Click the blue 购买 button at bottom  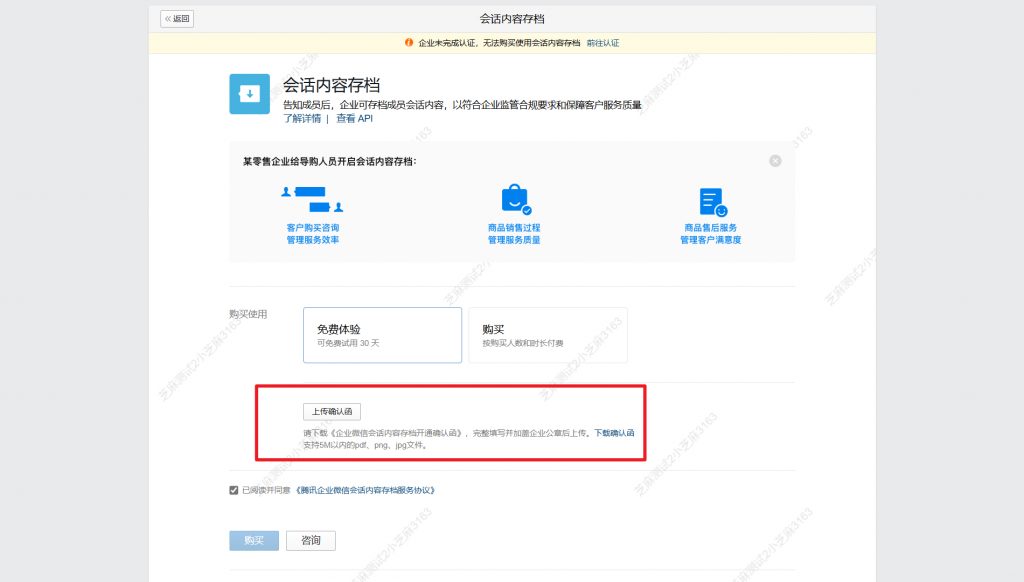tap(254, 541)
